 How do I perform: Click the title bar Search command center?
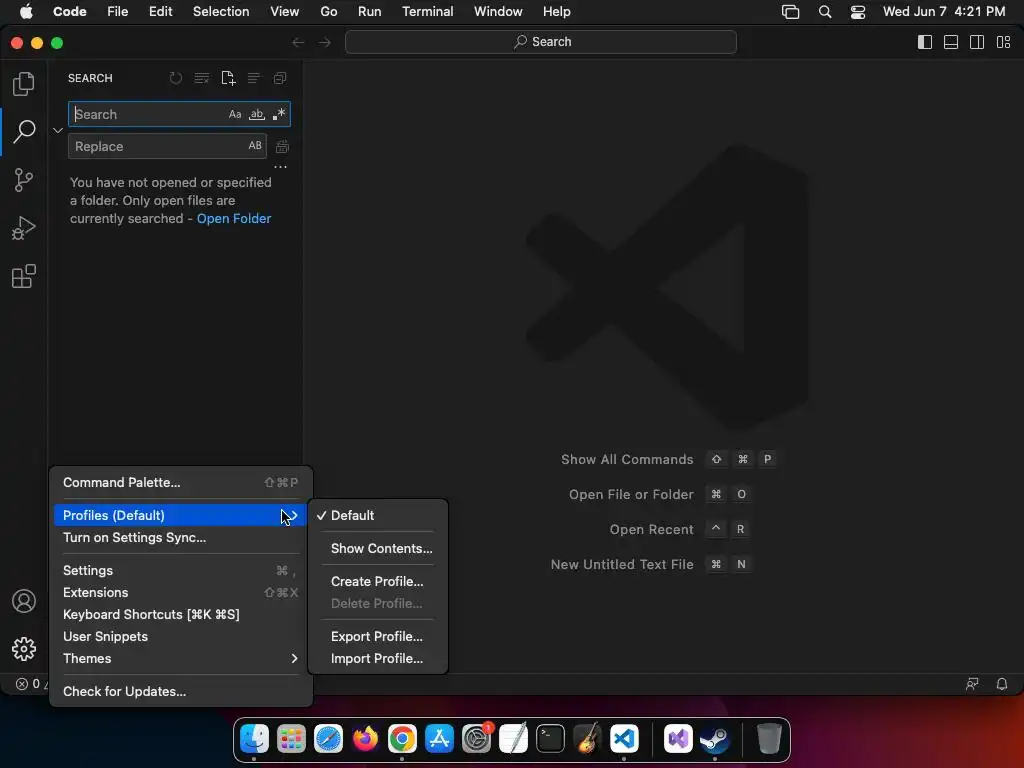[541, 42]
